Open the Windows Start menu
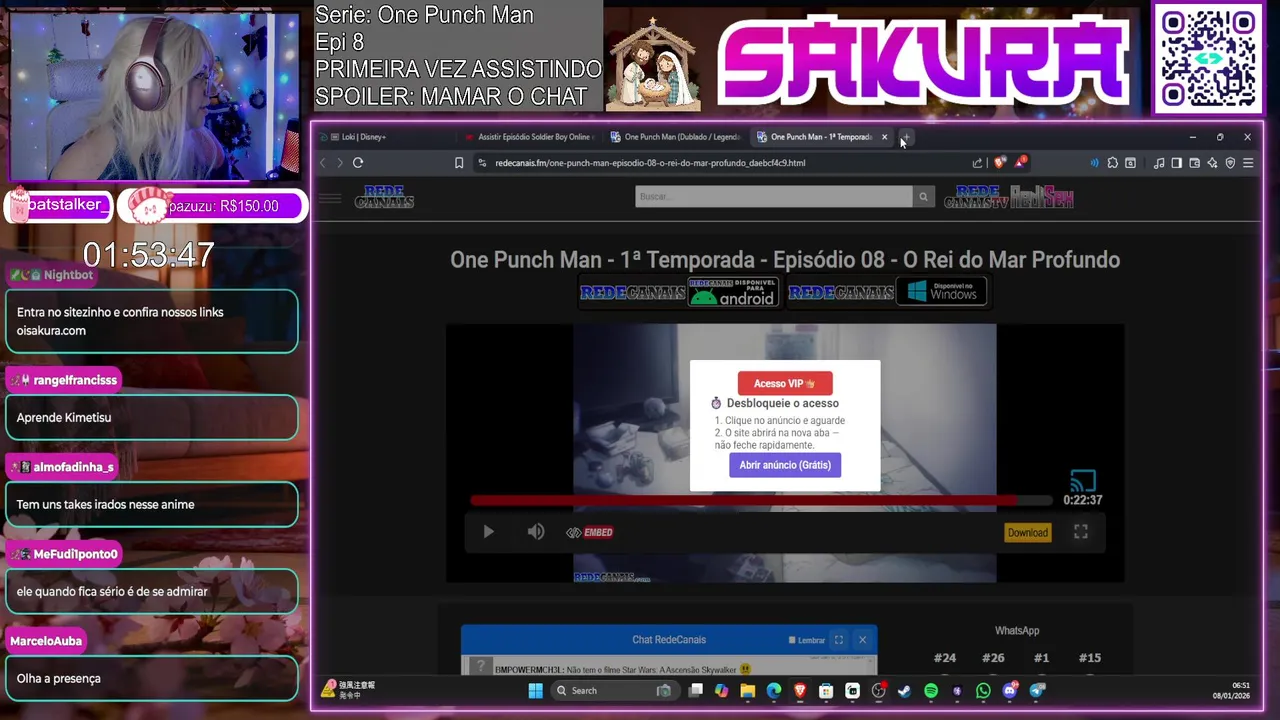The width and height of the screenshot is (1280, 720). point(535,691)
